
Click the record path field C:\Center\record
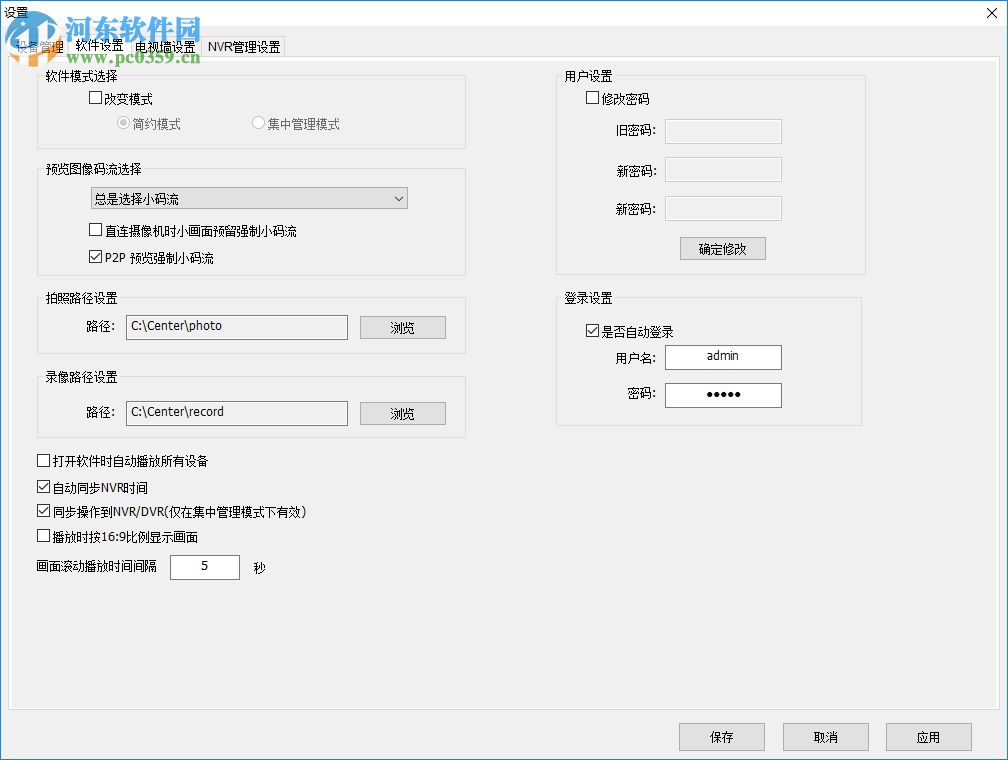237,413
